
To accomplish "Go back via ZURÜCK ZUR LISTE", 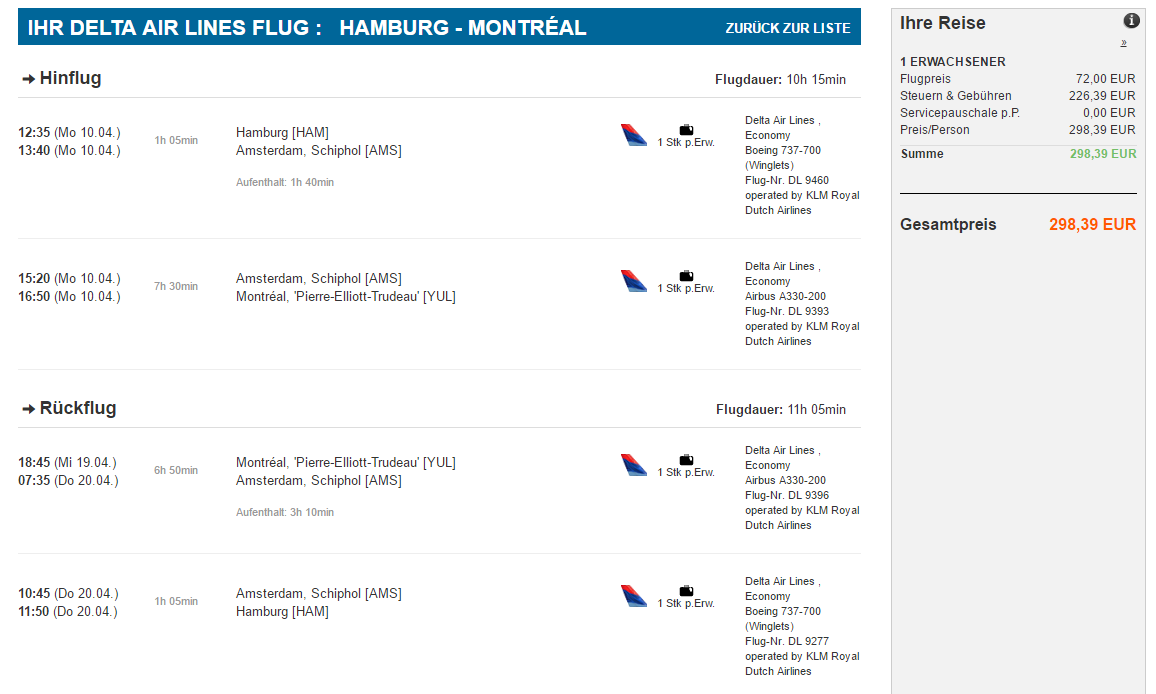I will click(787, 28).
